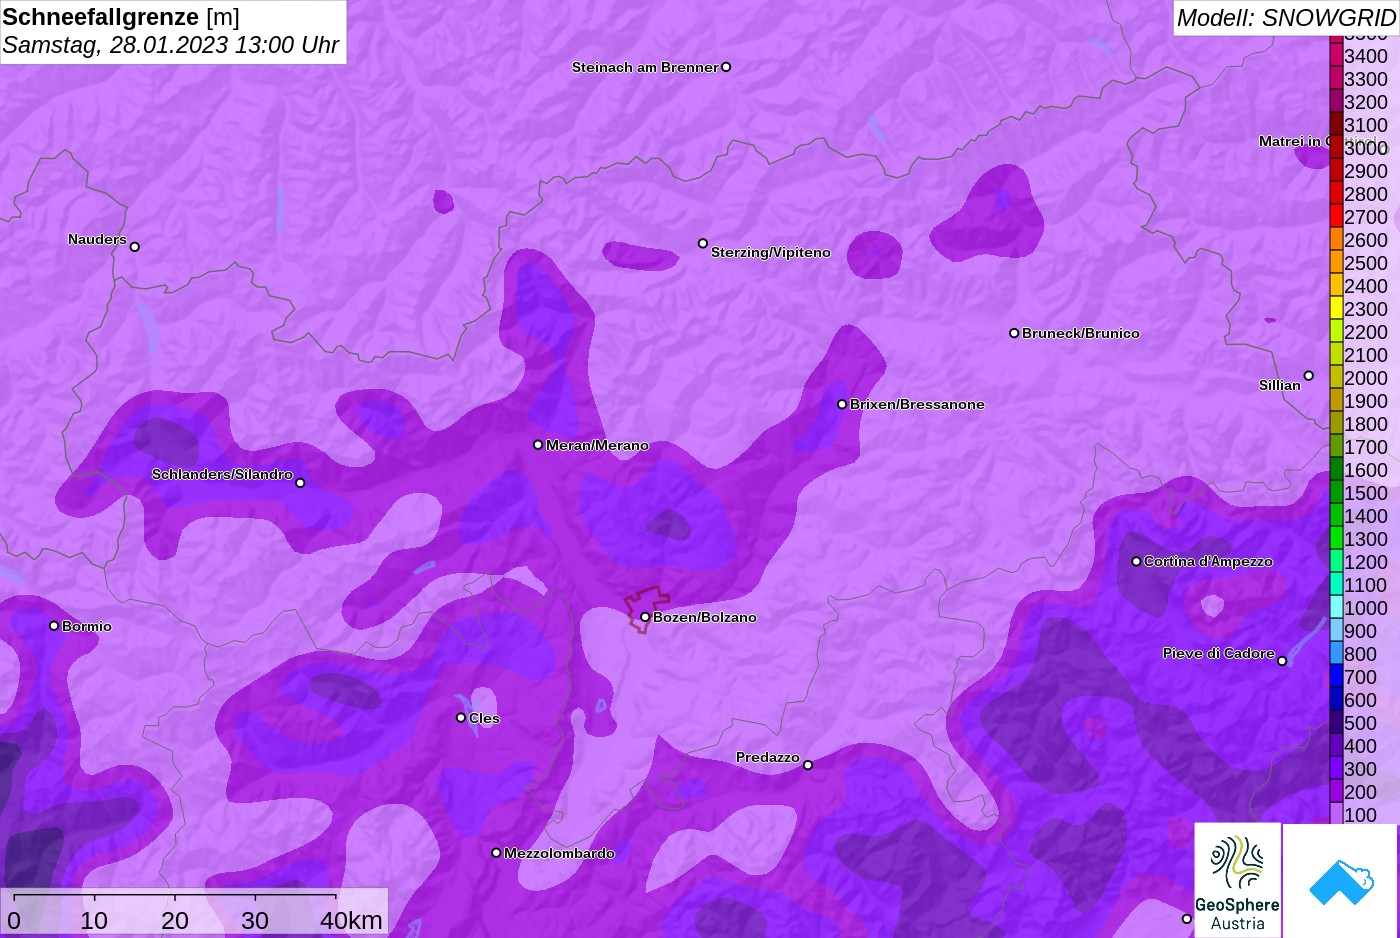This screenshot has height=938, width=1400.
Task: Click the blue cloud arrow logo
Action: pyautogui.click(x=1341, y=880)
